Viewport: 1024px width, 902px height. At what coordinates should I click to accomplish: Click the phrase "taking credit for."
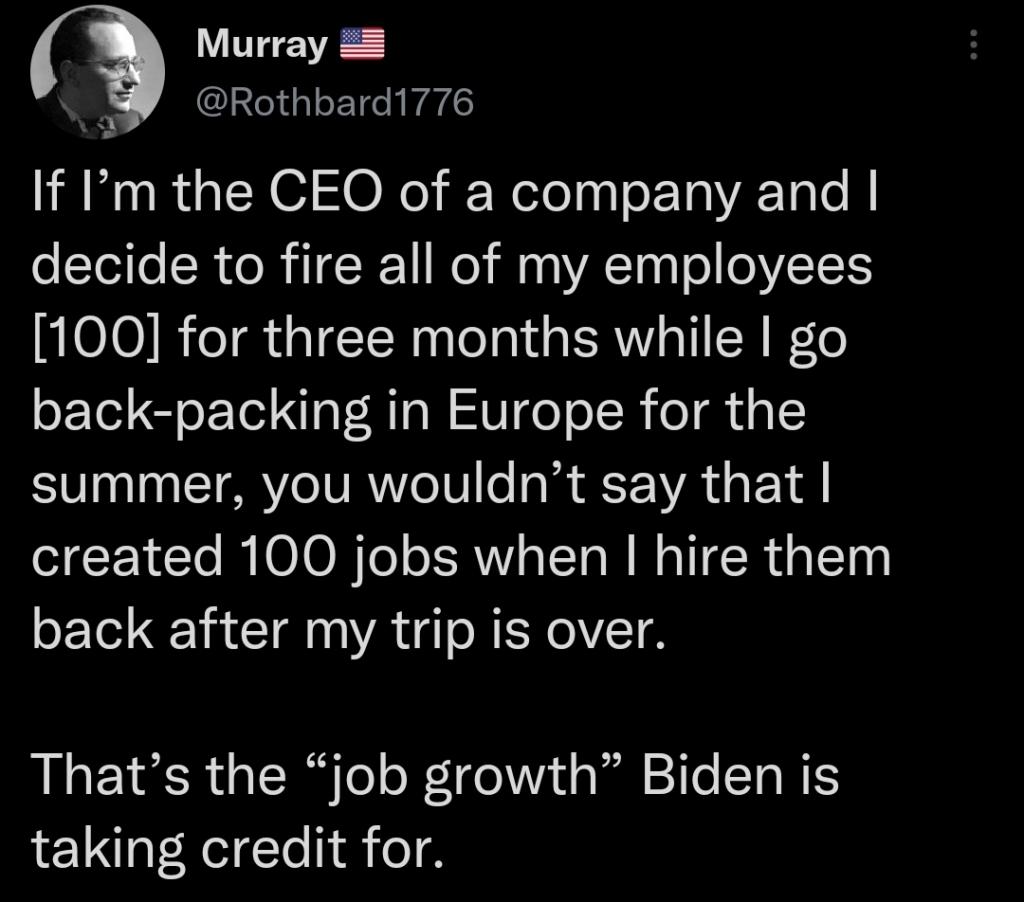coord(235,848)
